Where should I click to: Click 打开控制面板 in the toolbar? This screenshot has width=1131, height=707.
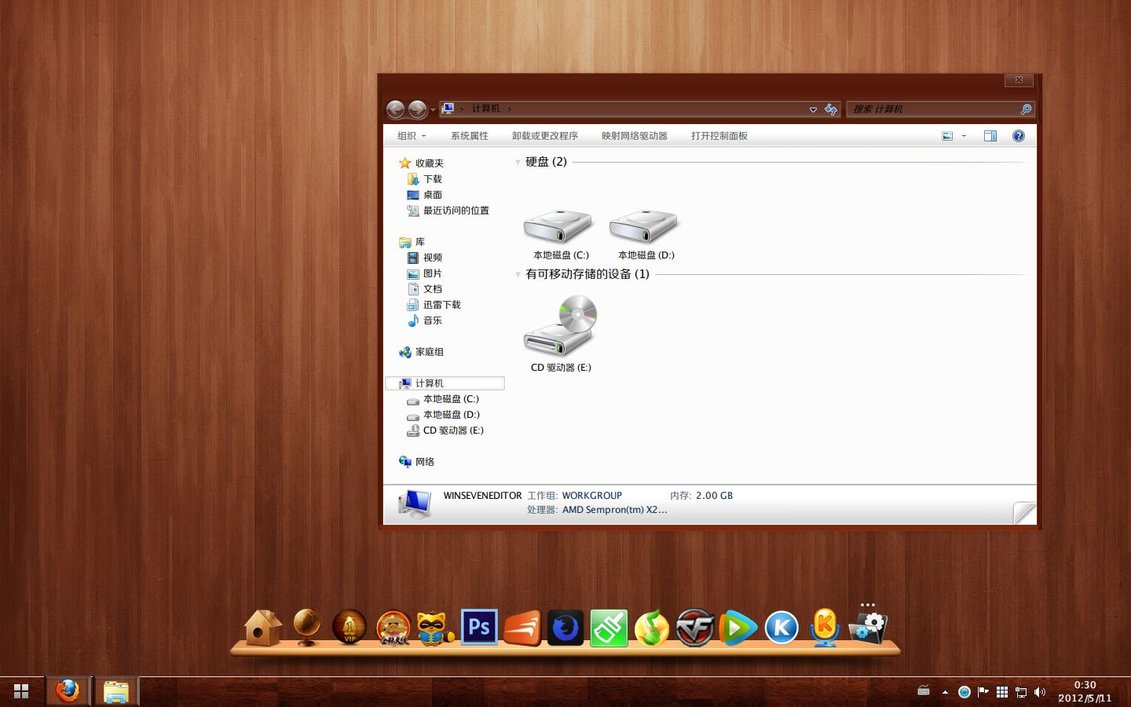[x=719, y=136]
